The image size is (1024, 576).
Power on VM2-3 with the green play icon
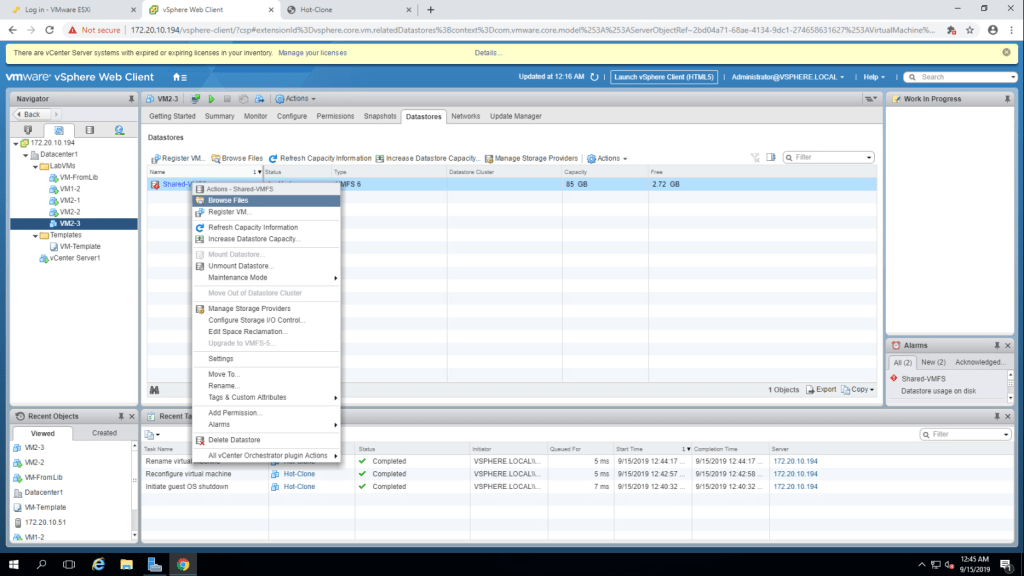click(211, 99)
